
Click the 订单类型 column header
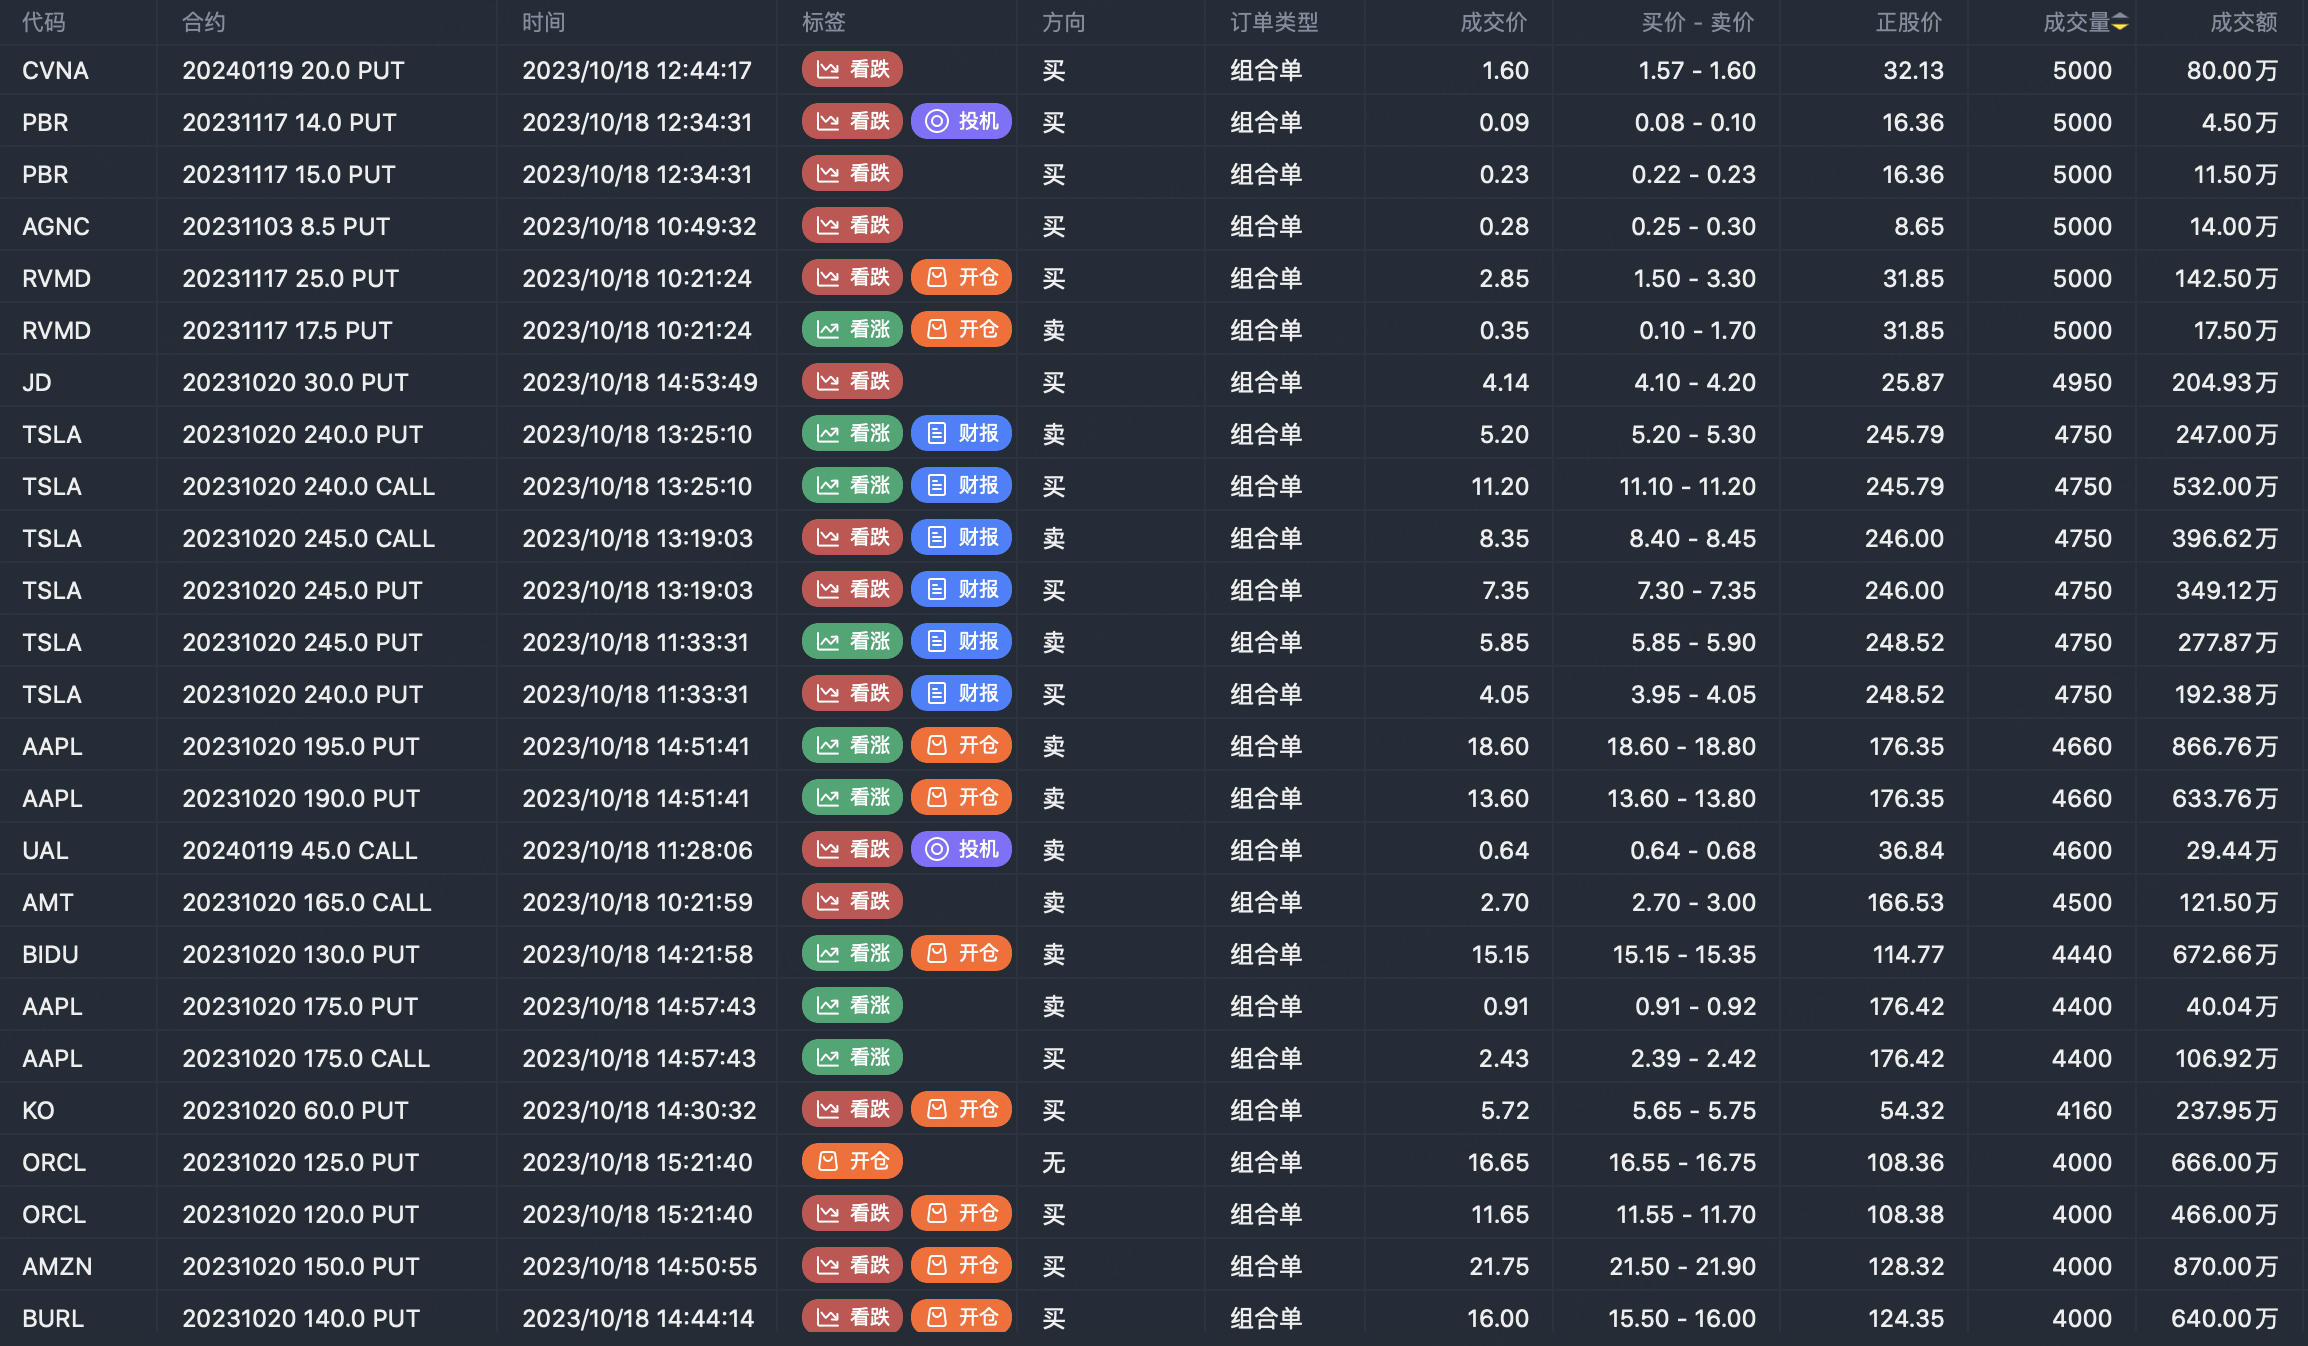(1275, 22)
